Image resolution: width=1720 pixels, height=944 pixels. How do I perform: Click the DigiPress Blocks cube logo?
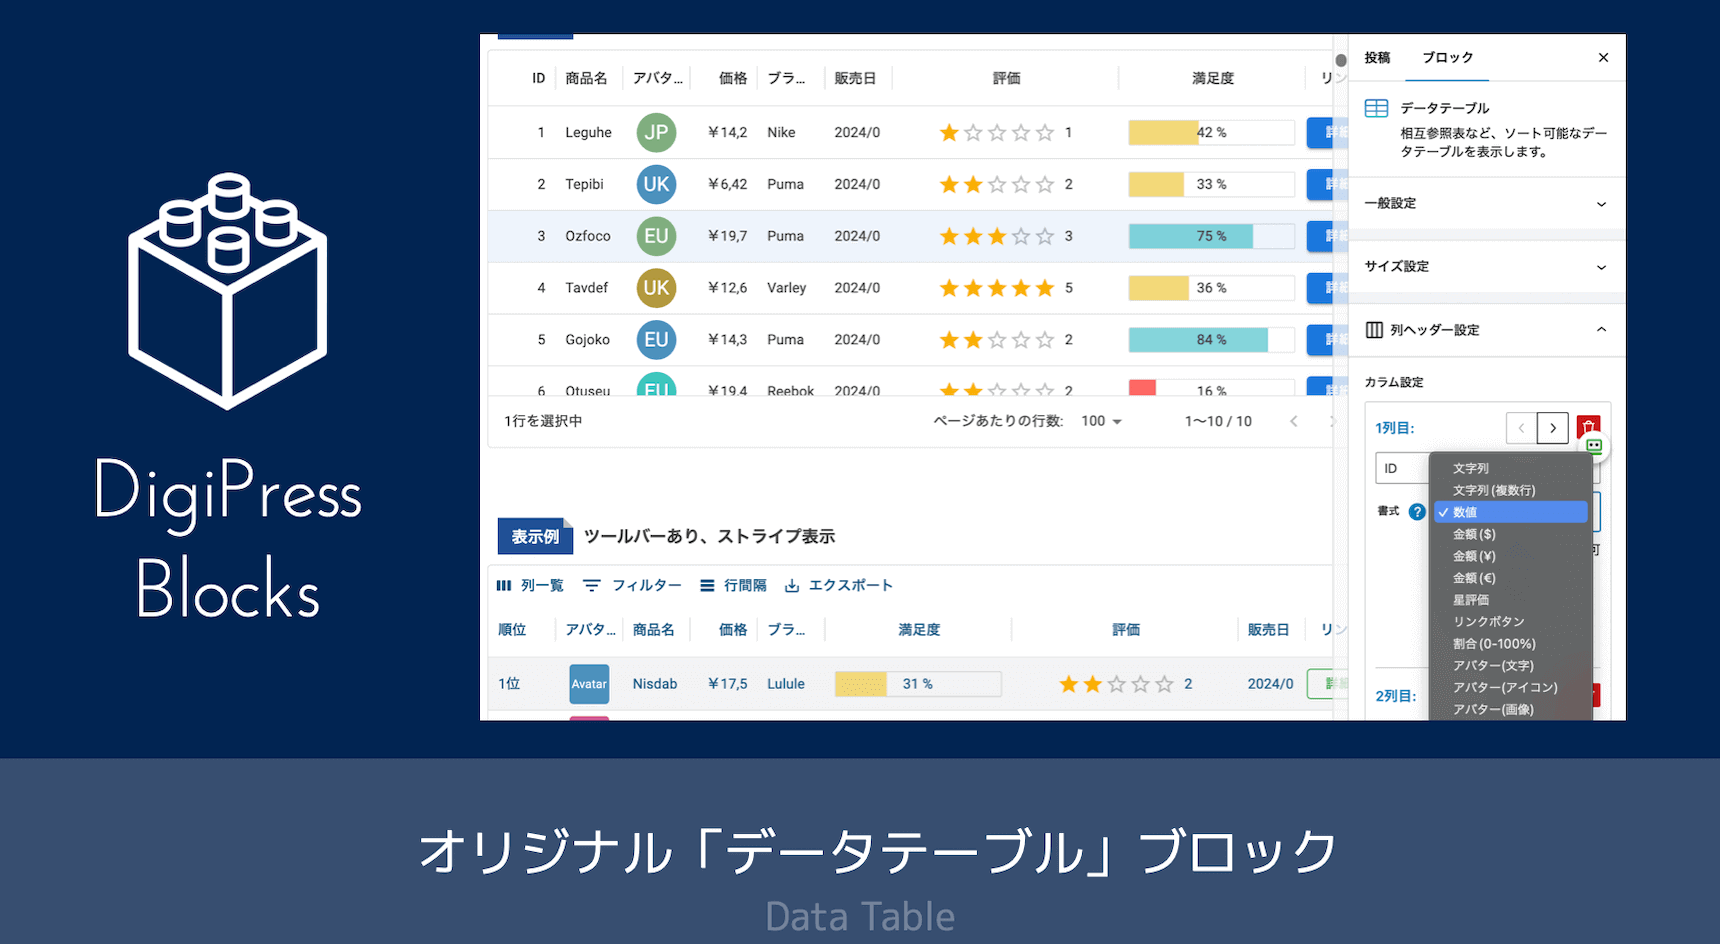point(228,291)
